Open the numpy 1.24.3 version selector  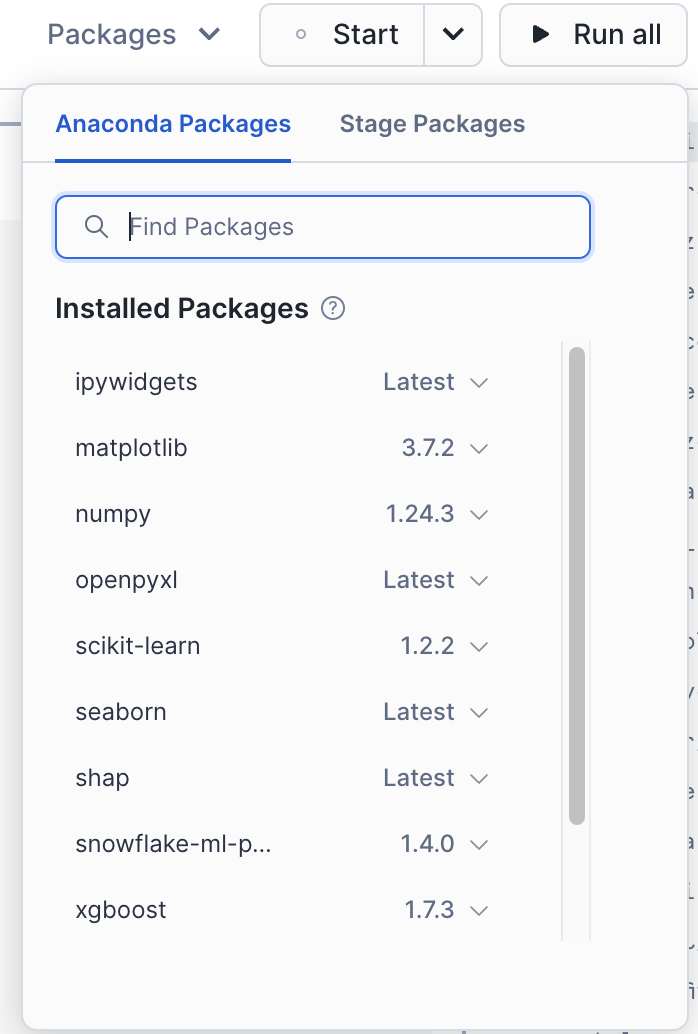478,514
